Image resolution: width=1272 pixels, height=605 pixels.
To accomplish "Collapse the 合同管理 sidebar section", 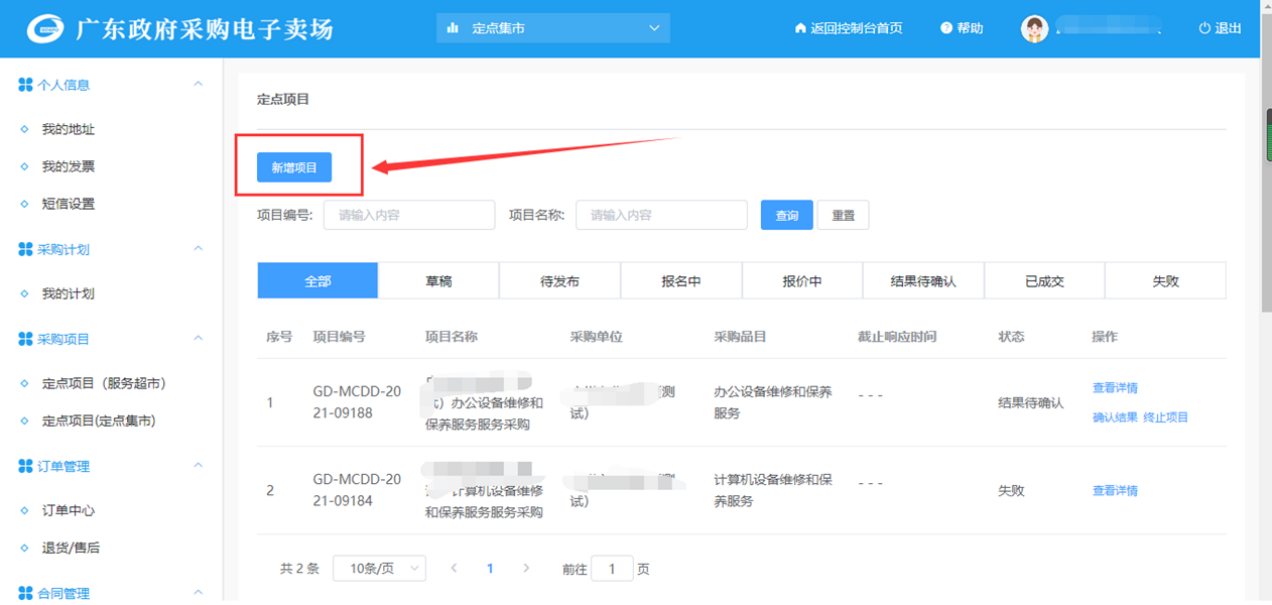I will pyautogui.click(x=198, y=593).
